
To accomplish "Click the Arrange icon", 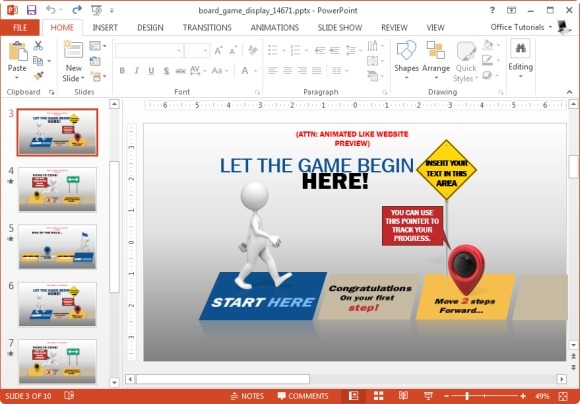I will pyautogui.click(x=436, y=60).
